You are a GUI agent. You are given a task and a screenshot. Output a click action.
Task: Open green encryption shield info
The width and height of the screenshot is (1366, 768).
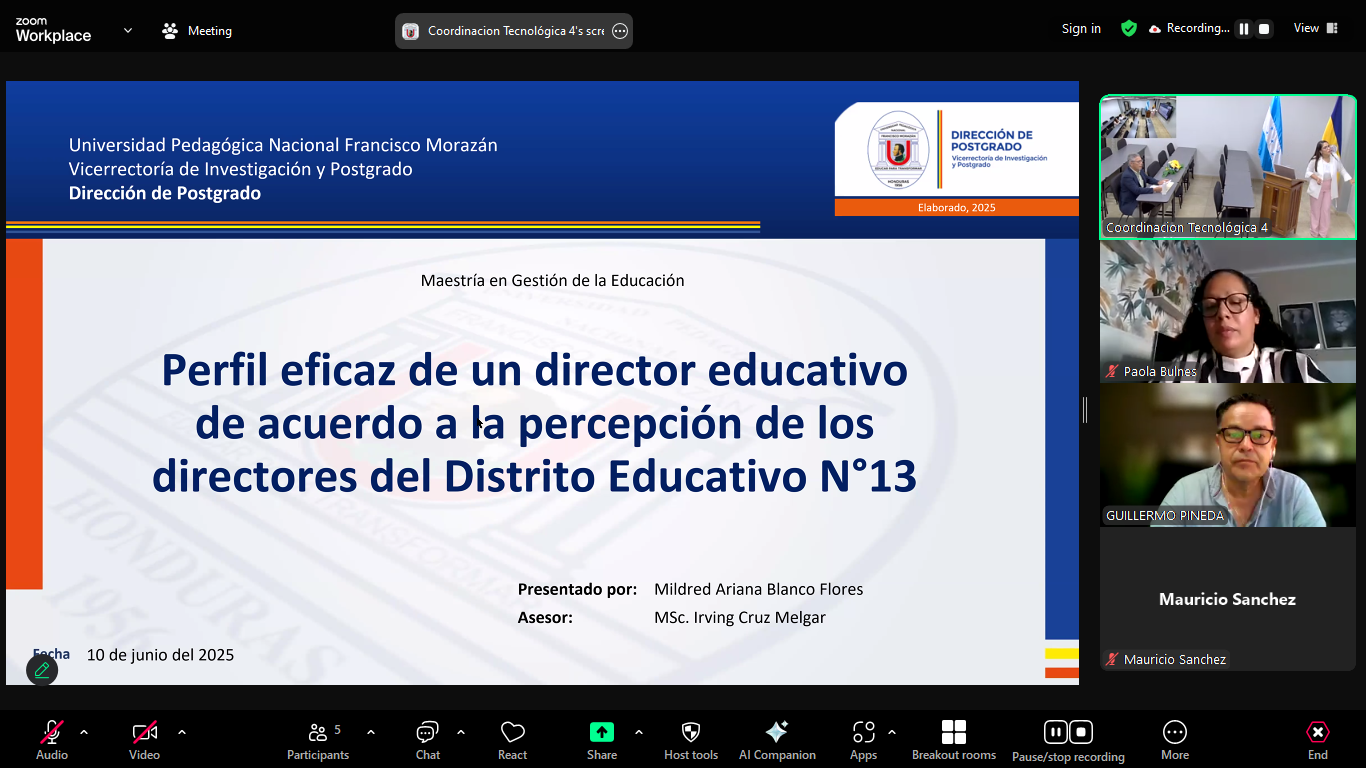coord(1129,28)
